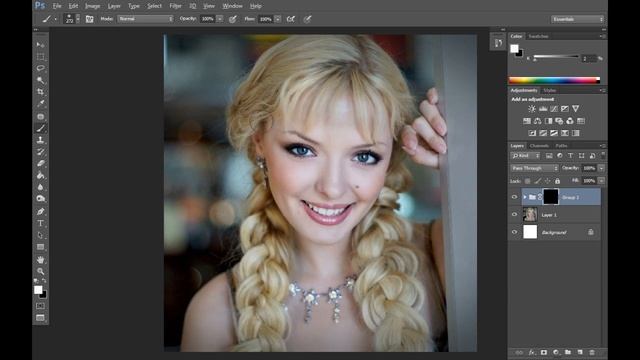Open the Window menu
Viewport: 640px width, 360px height.
tap(232, 6)
